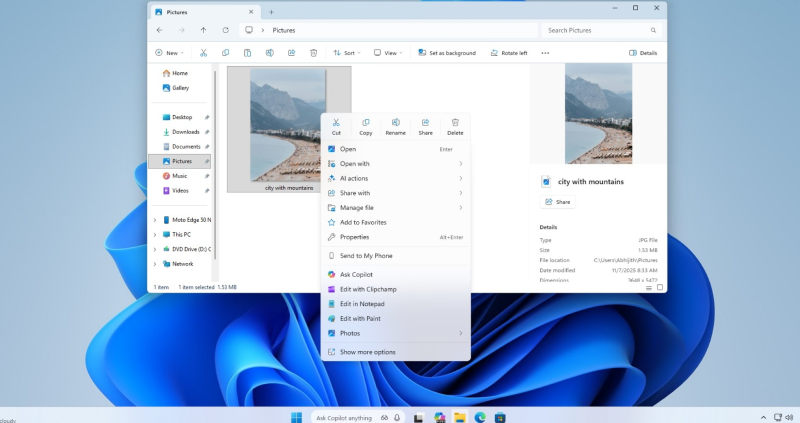Open the Sort dropdown in toolbar

click(x=346, y=53)
